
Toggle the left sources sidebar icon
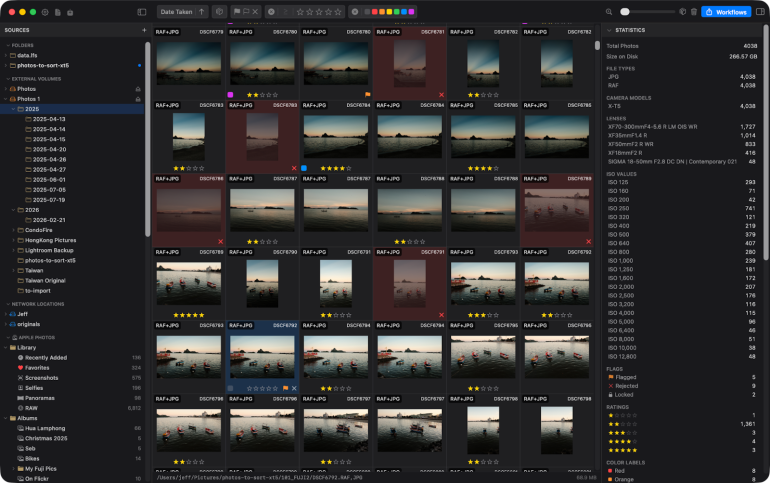click(142, 12)
